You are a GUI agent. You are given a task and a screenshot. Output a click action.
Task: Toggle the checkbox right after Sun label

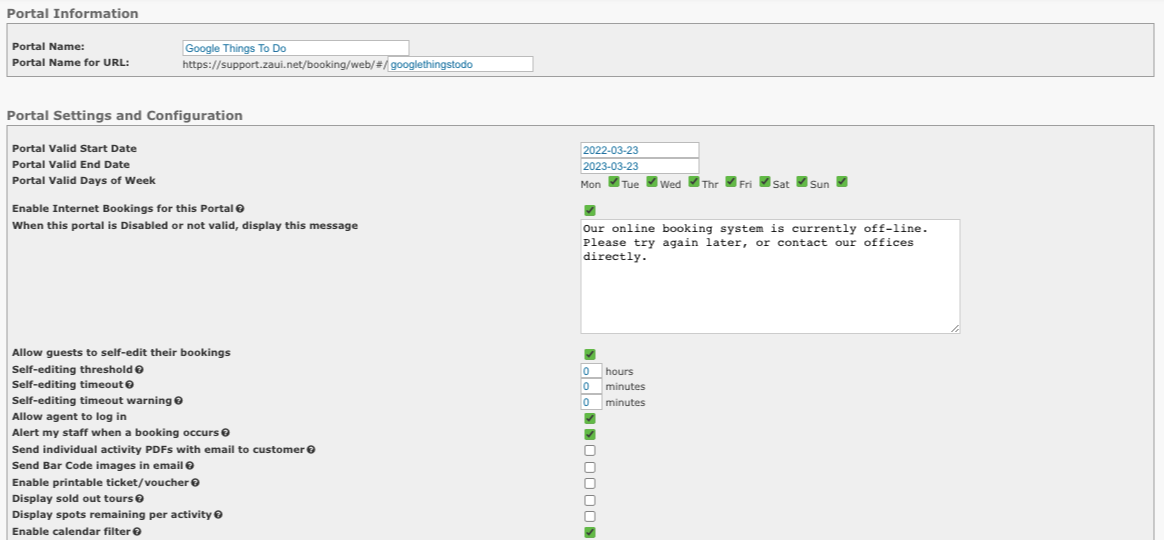[842, 182]
